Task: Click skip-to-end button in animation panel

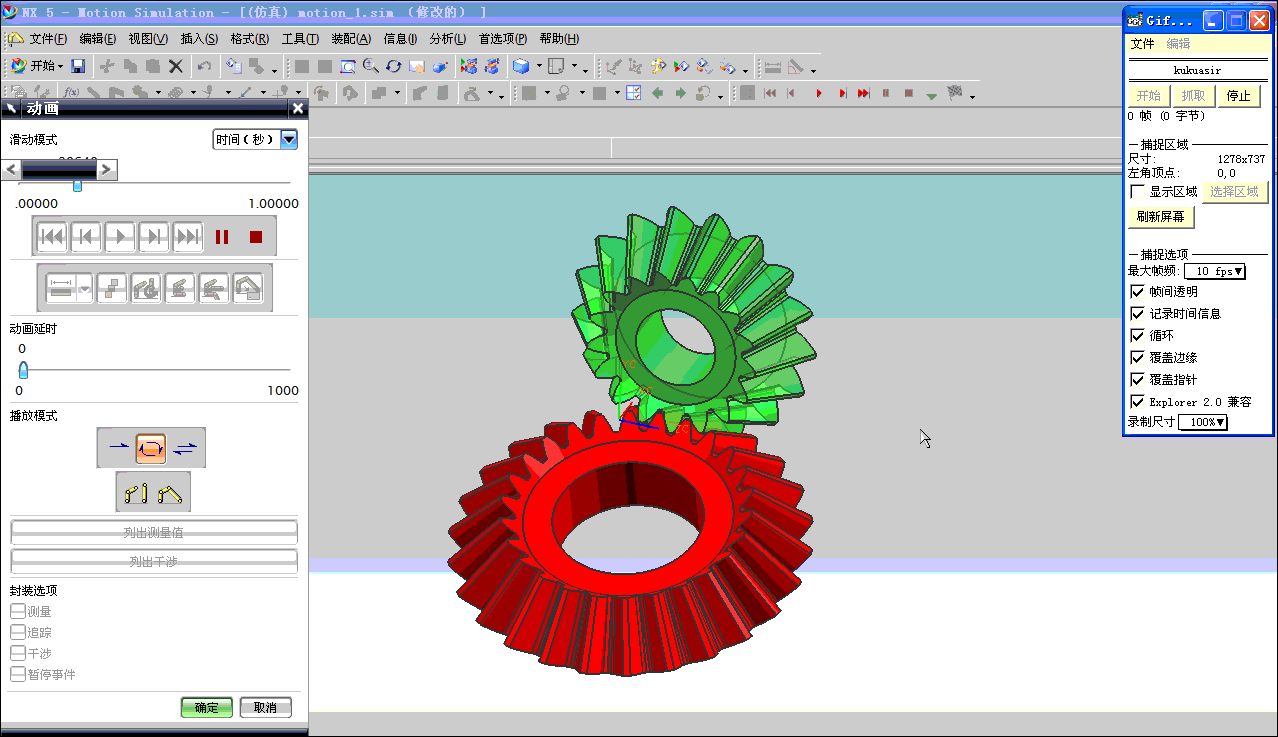Action: (x=188, y=237)
